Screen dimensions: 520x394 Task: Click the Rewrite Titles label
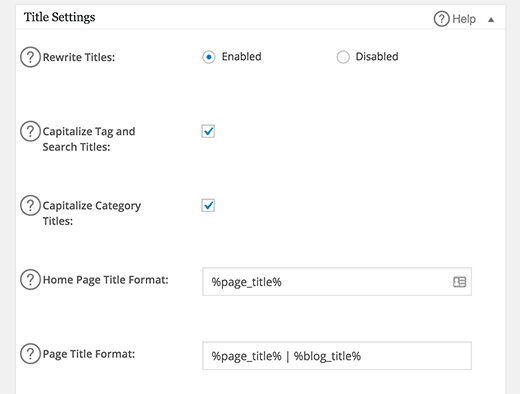coord(79,57)
